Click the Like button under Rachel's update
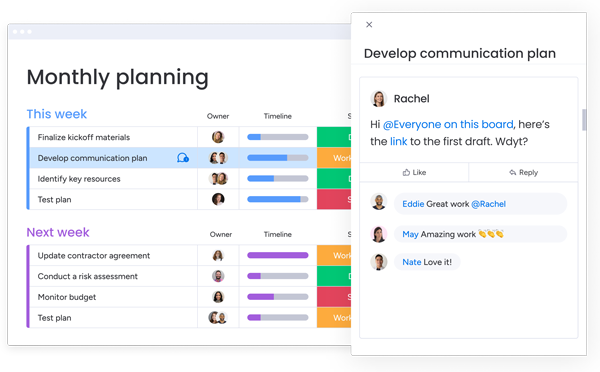 pos(414,173)
